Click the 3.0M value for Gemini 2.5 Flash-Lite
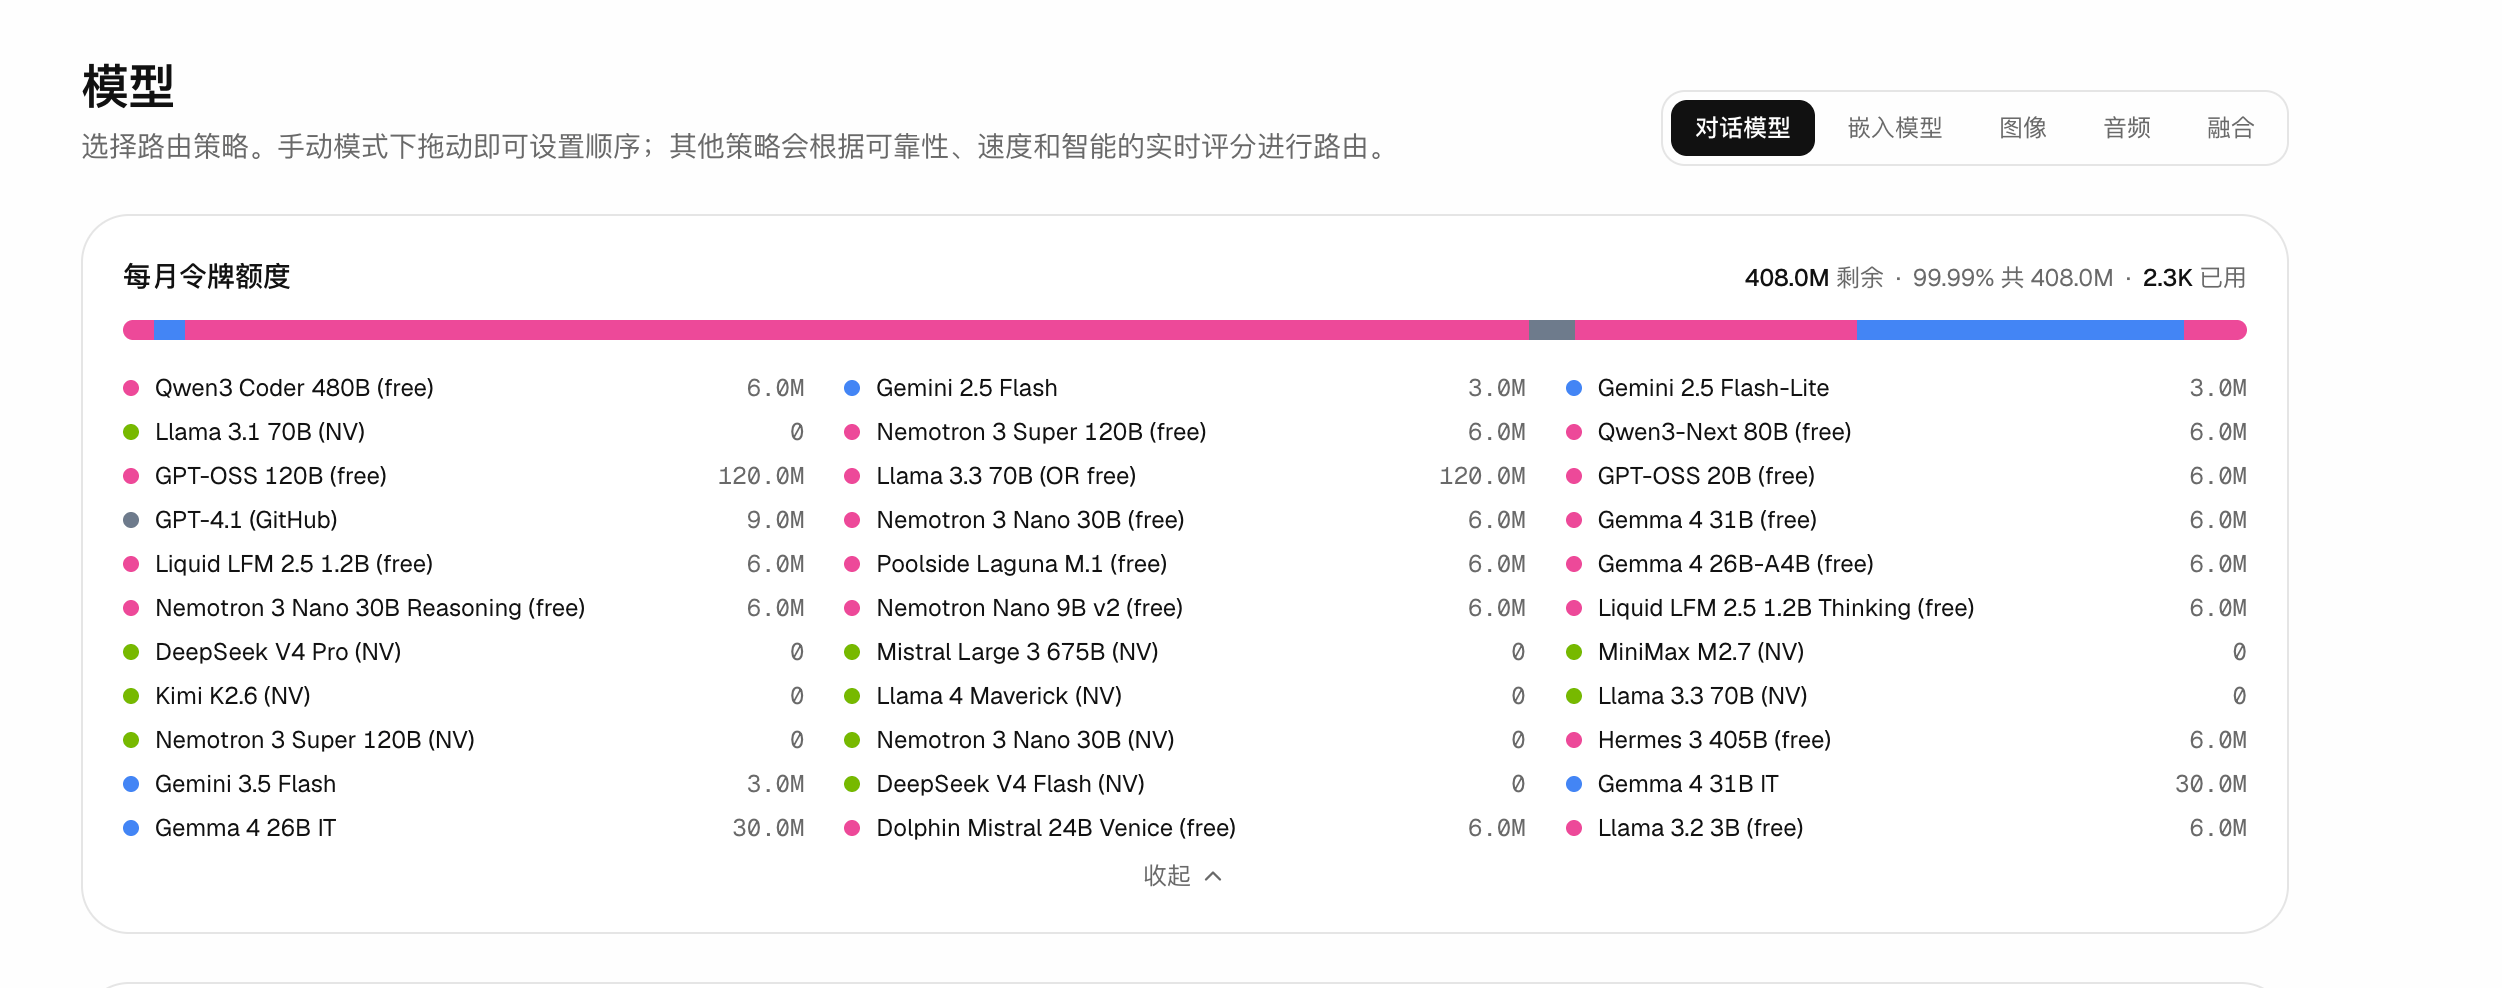2502x988 pixels. [x=2218, y=388]
